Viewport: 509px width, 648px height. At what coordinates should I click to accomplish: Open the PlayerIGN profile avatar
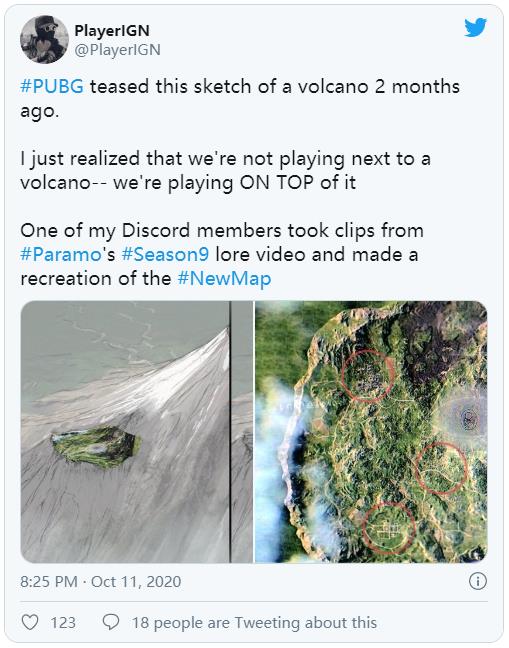pyautogui.click(x=44, y=40)
